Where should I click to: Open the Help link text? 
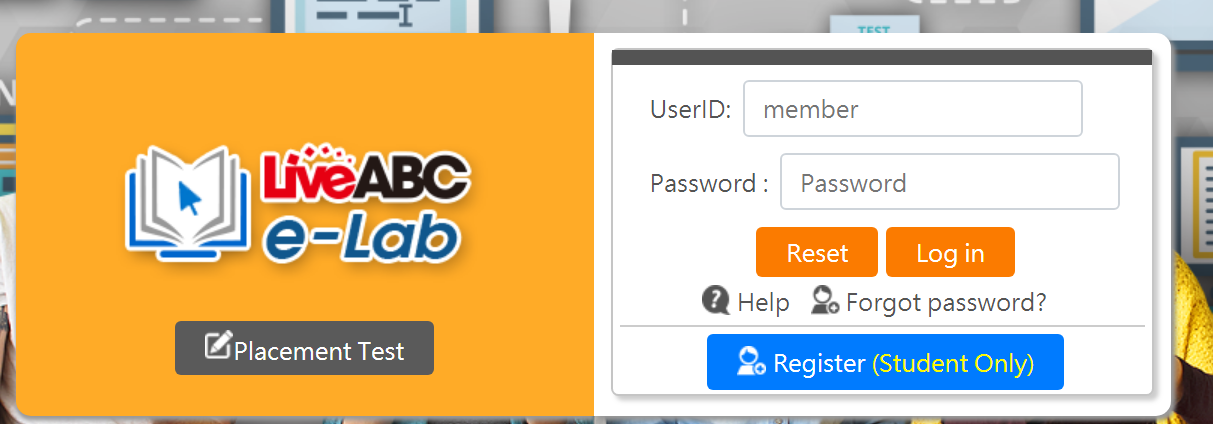[763, 302]
